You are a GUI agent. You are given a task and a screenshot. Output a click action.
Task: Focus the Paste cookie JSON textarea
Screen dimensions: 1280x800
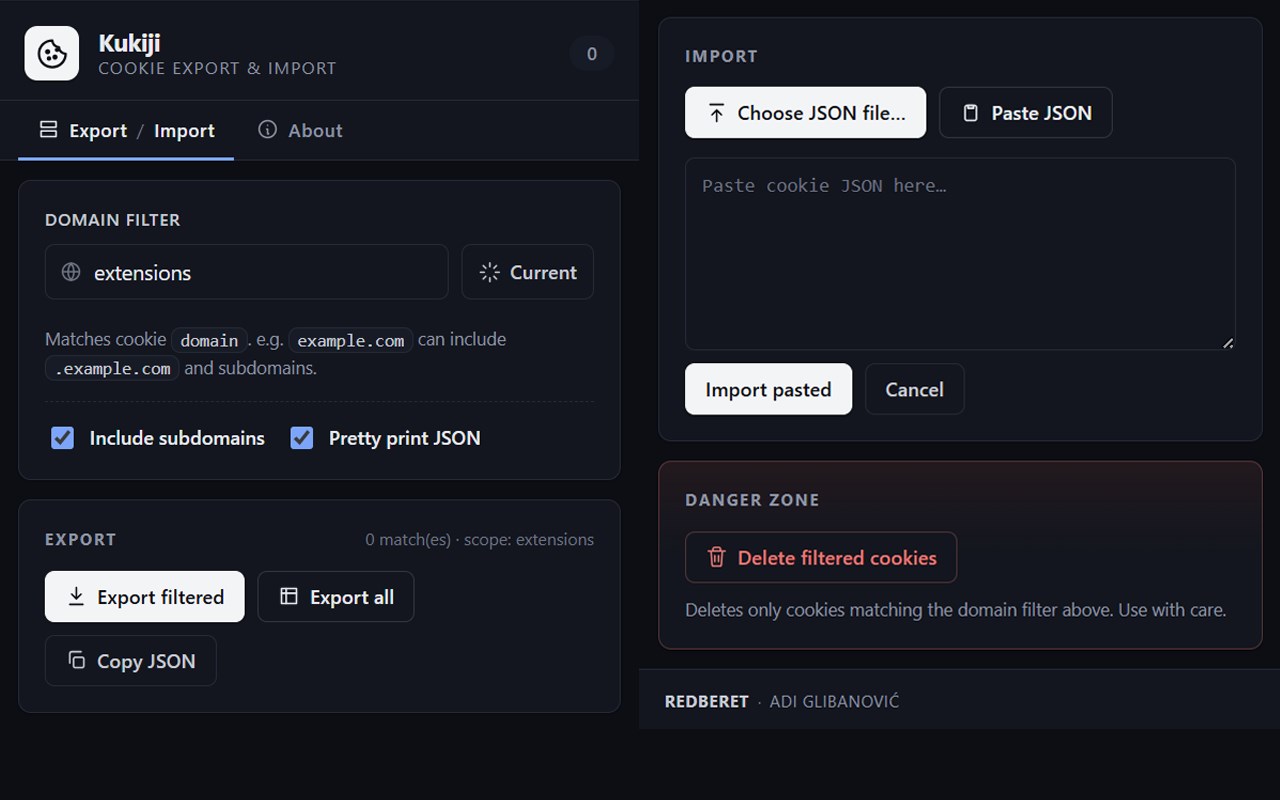pos(960,254)
